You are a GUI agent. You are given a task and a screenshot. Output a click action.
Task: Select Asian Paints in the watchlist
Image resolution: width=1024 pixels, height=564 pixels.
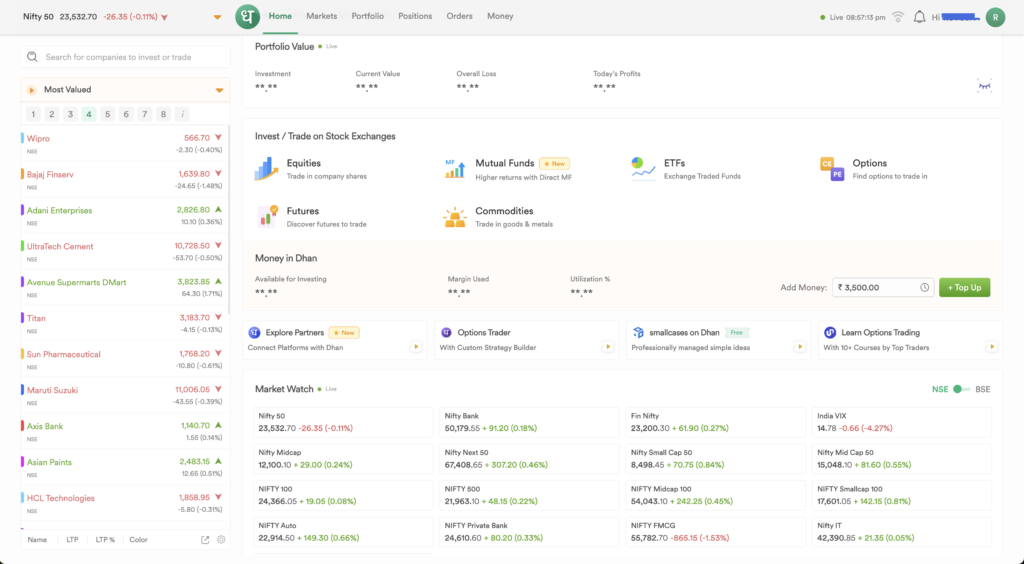point(125,467)
